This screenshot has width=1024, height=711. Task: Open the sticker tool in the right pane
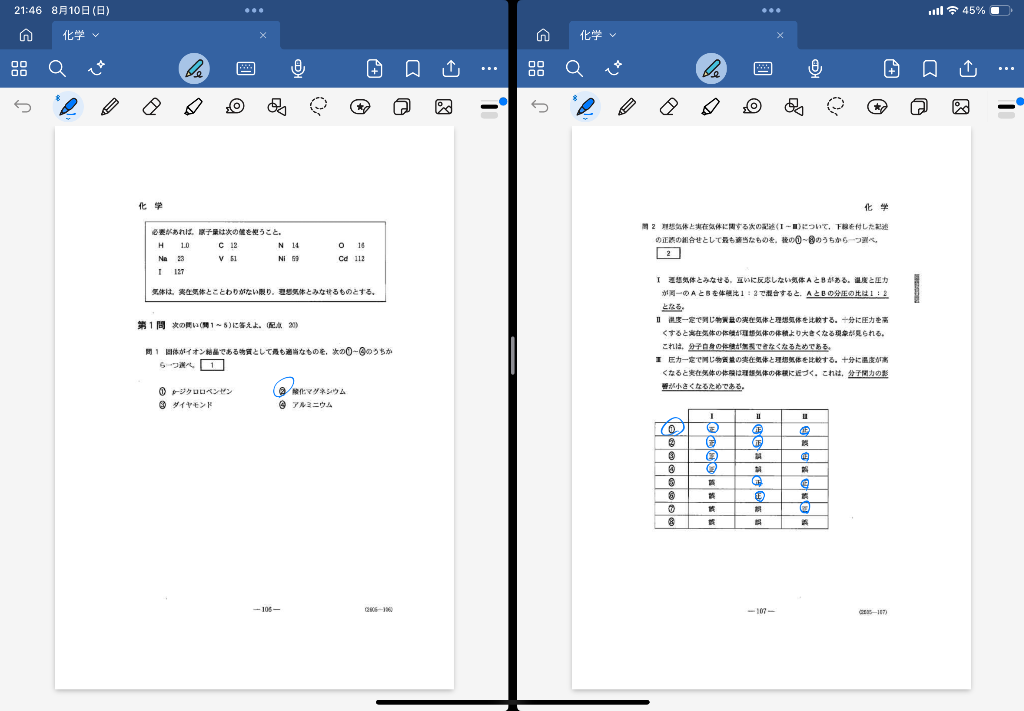(x=877, y=107)
